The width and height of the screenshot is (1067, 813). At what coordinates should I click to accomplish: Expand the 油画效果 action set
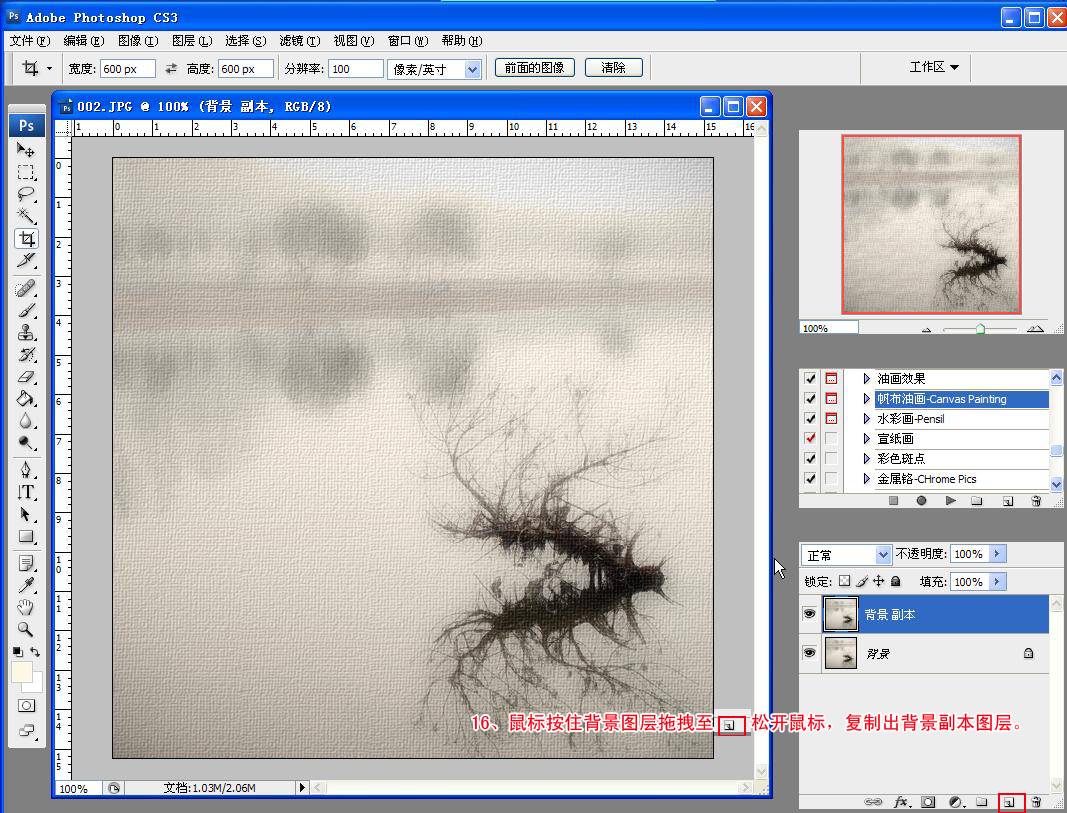(866, 378)
